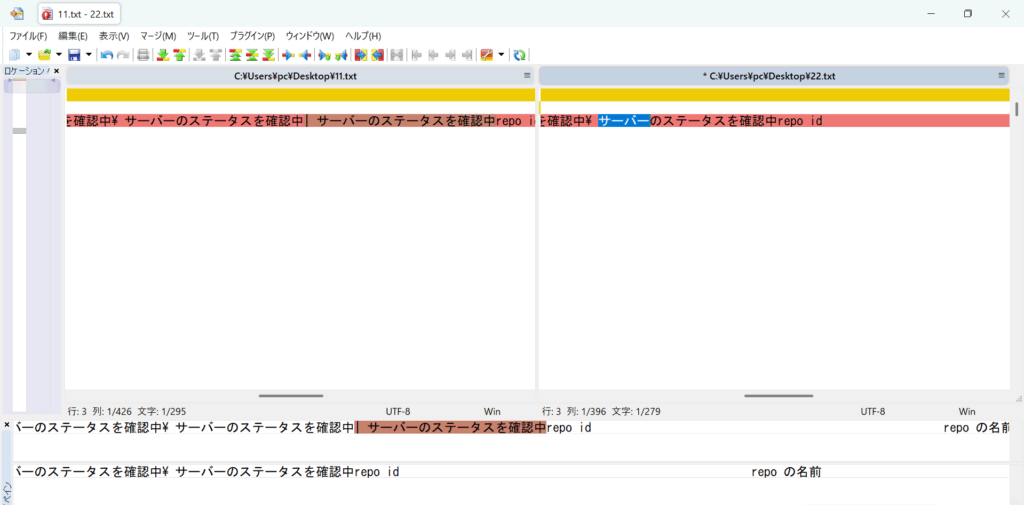Open the Options wrench dropdown arrow
1024x505 pixels.
(x=501, y=54)
